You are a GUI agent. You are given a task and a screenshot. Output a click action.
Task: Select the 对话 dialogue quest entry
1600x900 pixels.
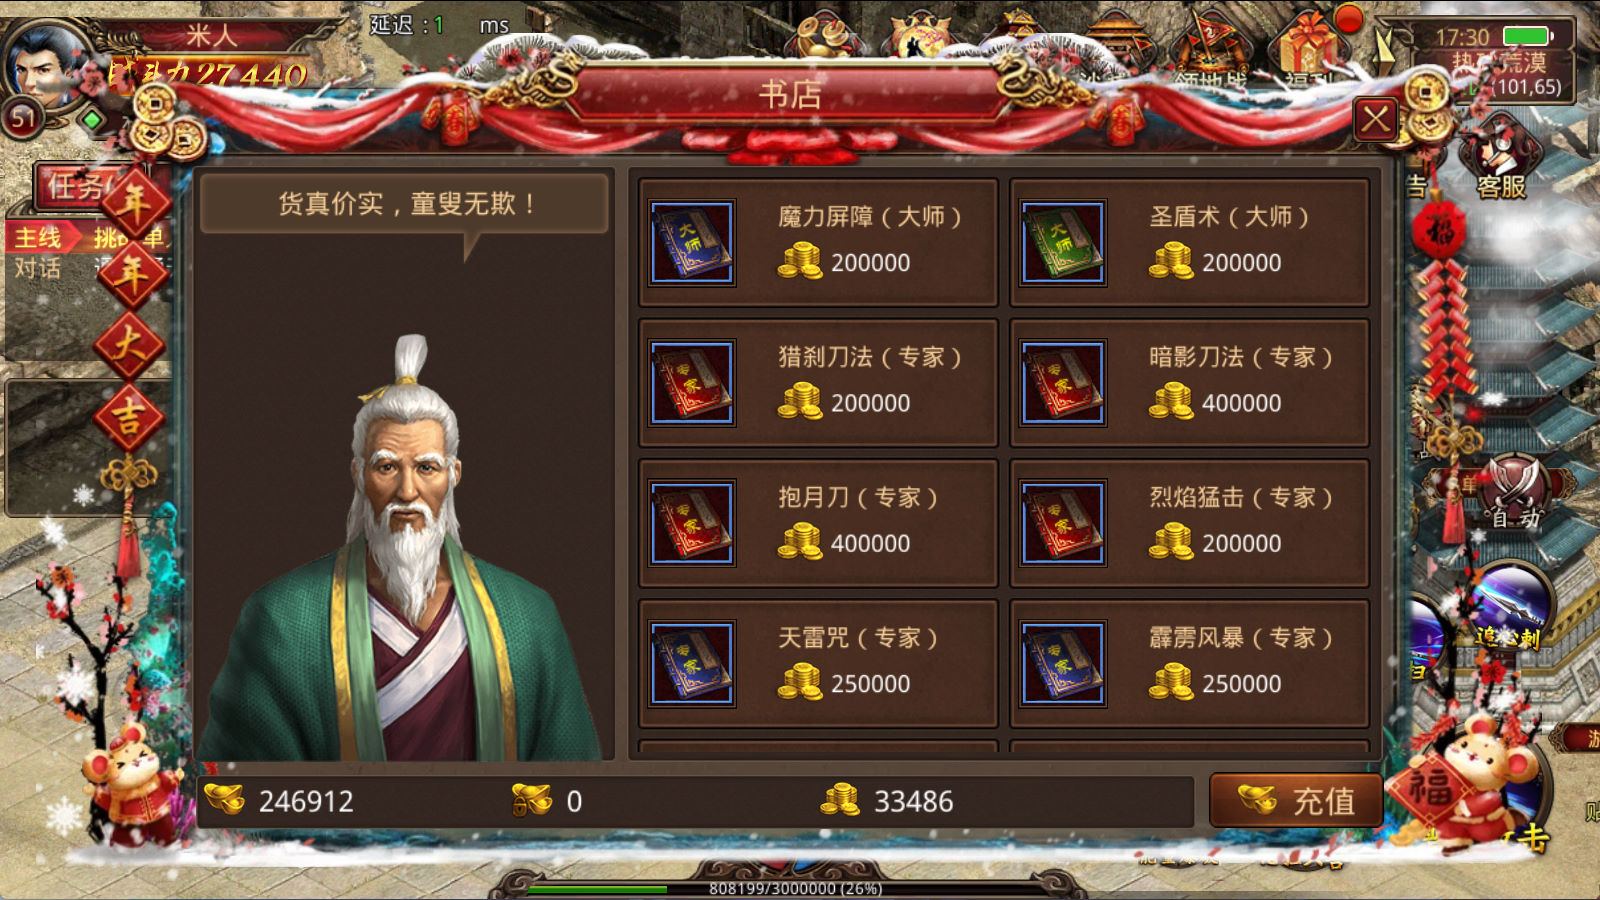pos(37,268)
